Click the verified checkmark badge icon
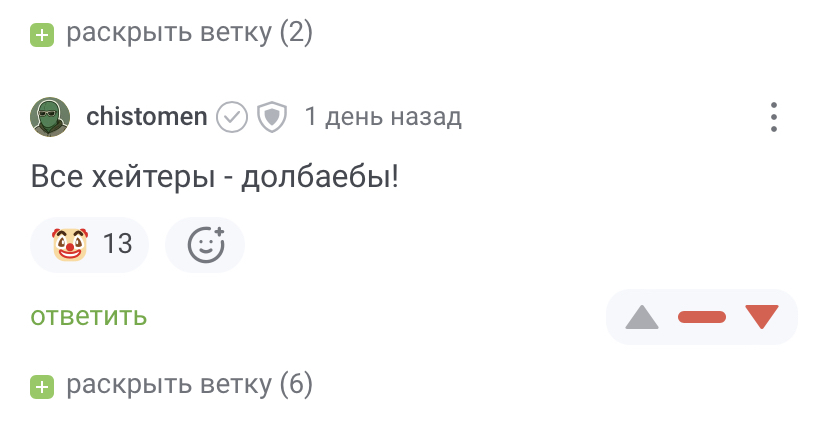 [x=233, y=117]
